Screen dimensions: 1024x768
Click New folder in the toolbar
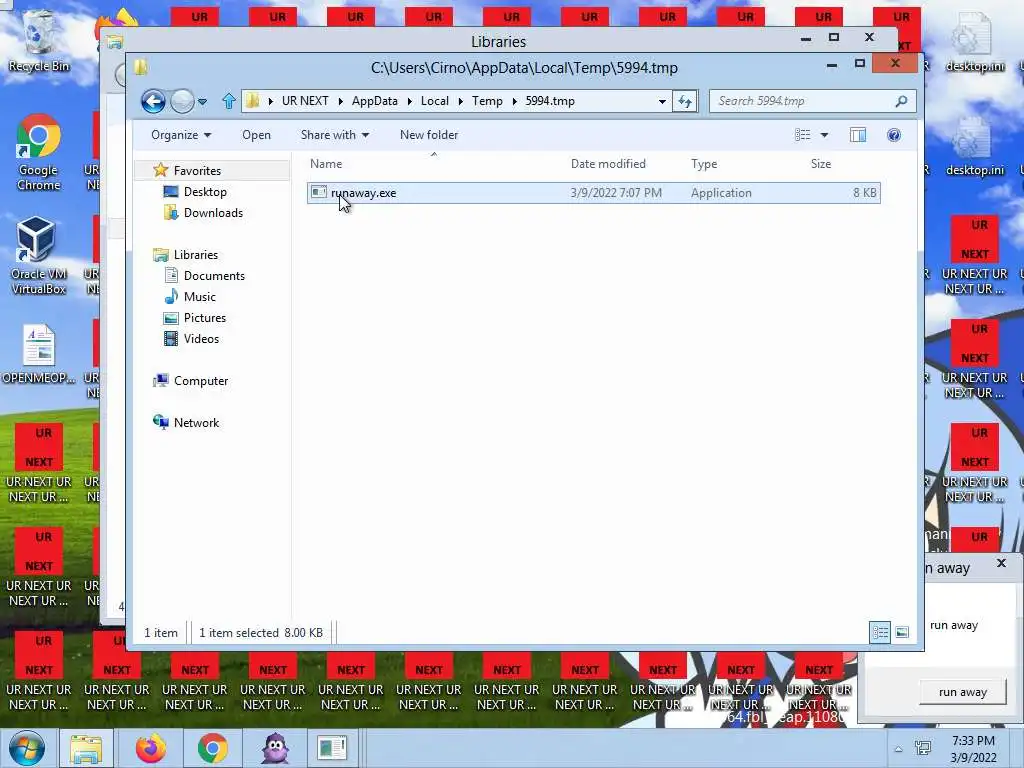click(429, 135)
